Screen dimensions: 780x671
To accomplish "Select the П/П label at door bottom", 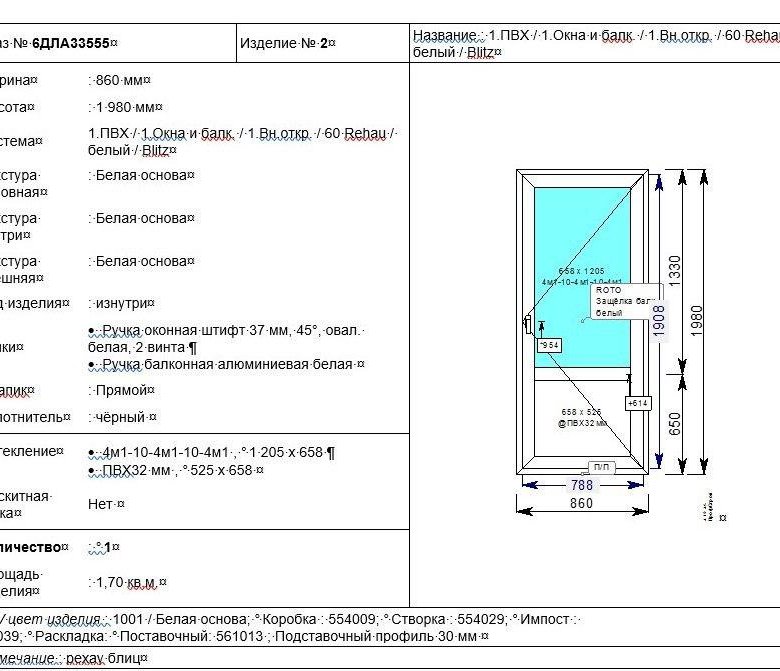I will pyautogui.click(x=600, y=467).
